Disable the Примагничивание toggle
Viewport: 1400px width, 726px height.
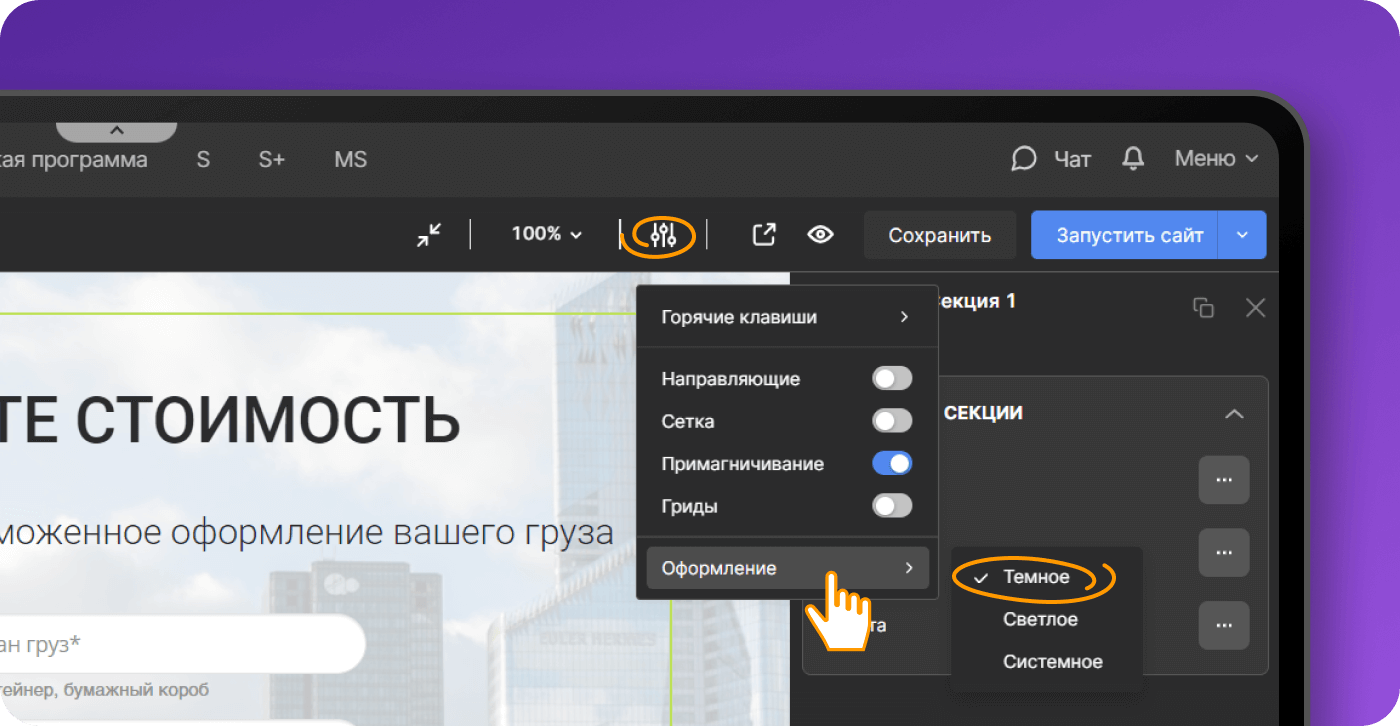click(891, 464)
